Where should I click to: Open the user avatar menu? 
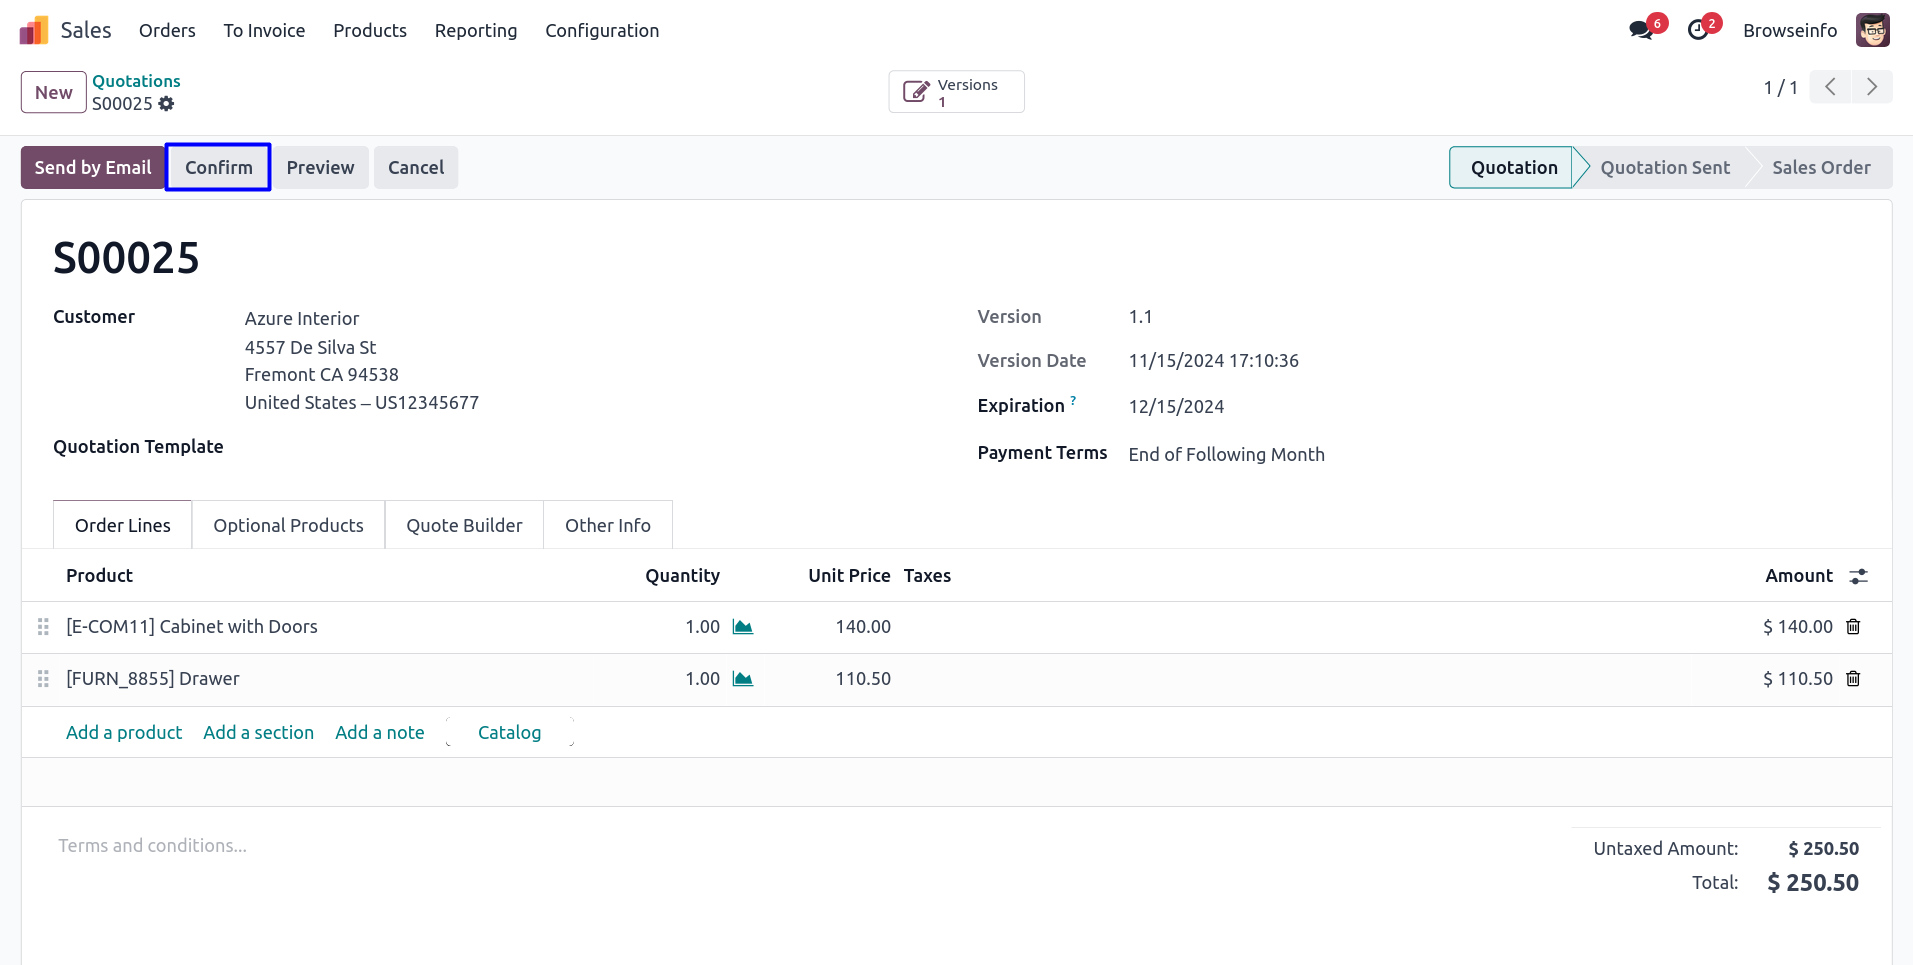click(1872, 30)
